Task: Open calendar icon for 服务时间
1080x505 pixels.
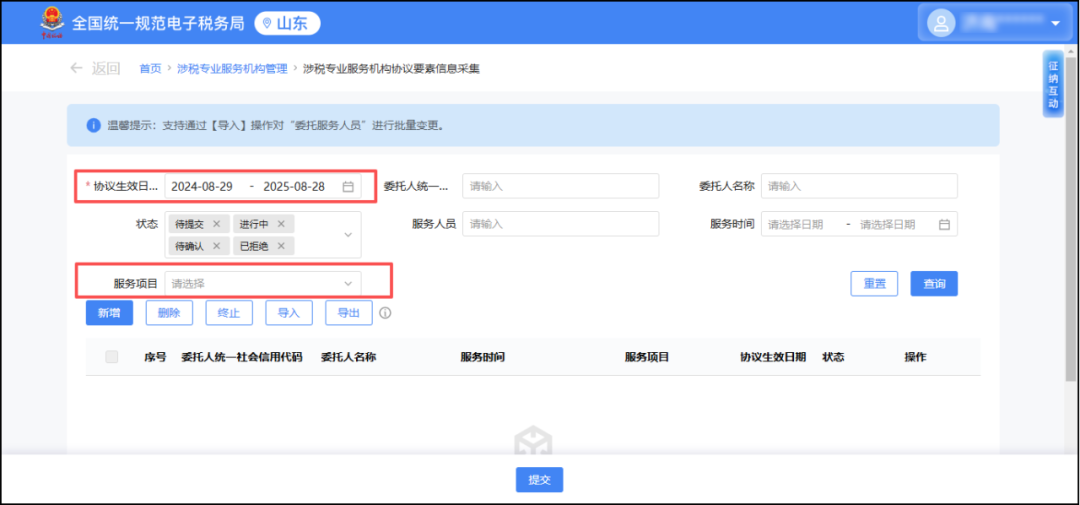Action: [x=944, y=225]
